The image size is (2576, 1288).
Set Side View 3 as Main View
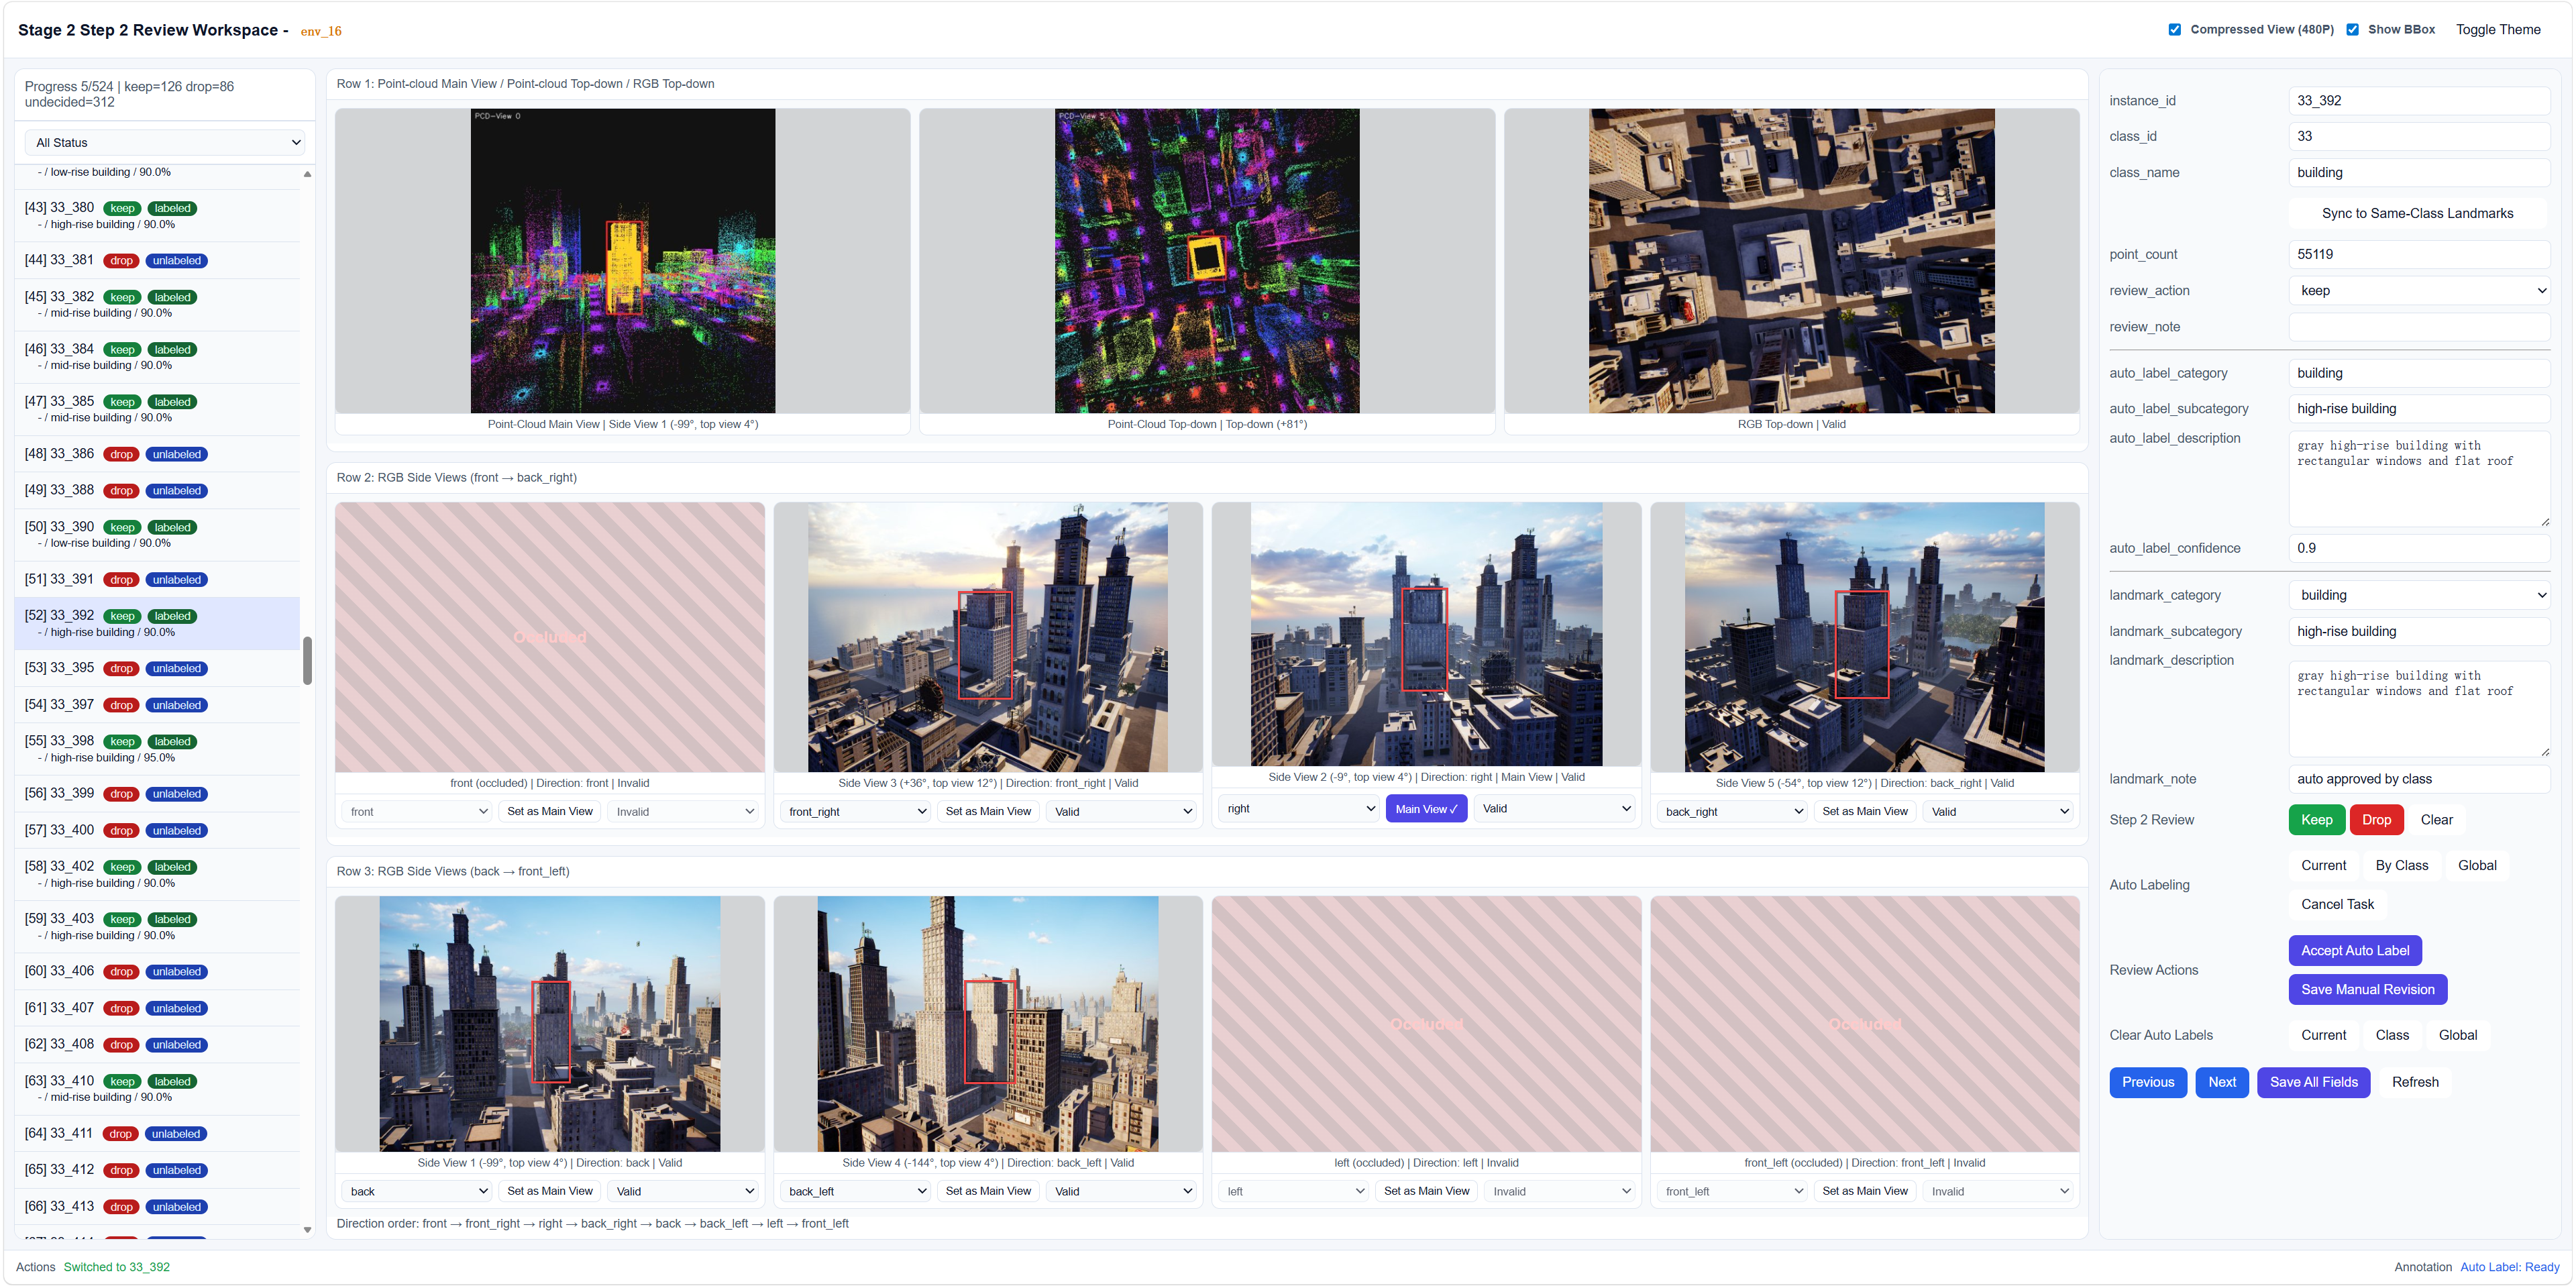[988, 811]
